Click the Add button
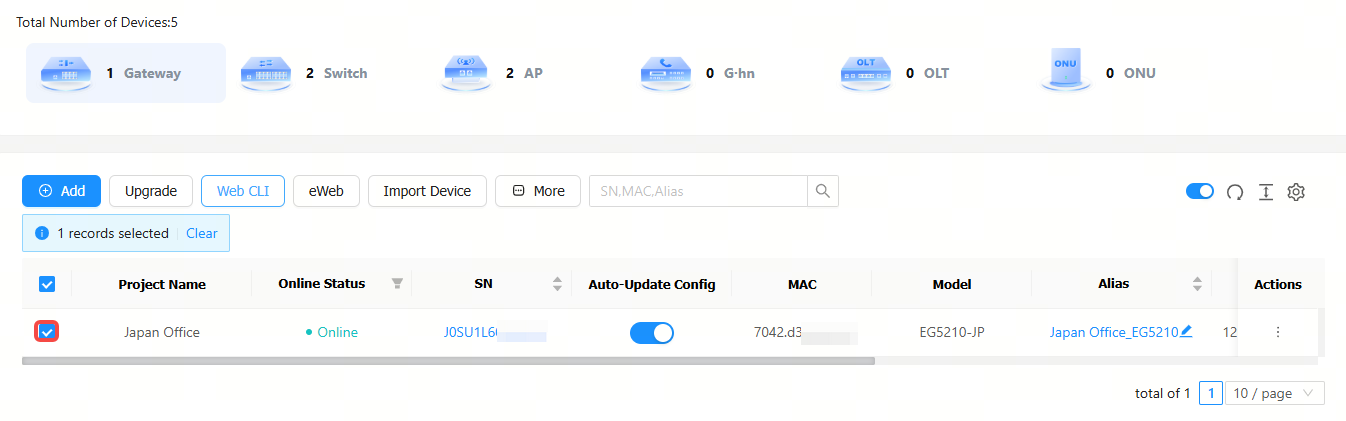Screen dimensions: 1346x421 pos(61,191)
